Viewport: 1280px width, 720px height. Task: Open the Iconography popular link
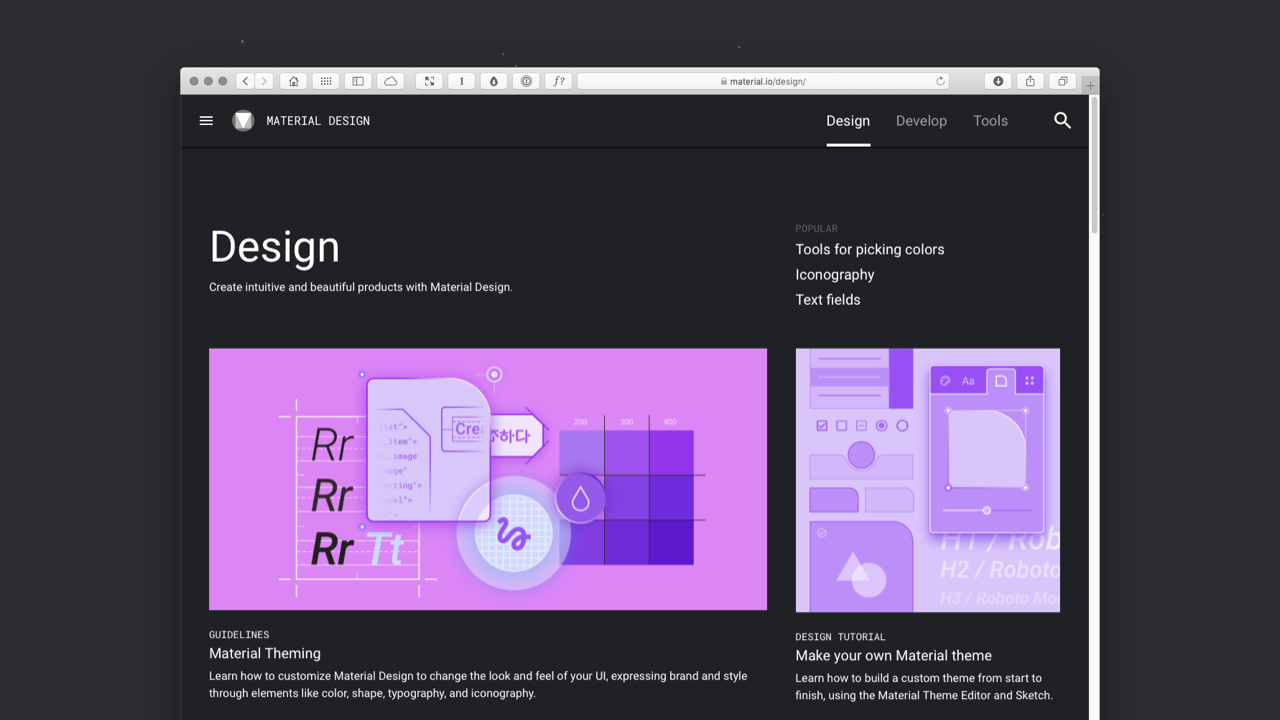835,274
